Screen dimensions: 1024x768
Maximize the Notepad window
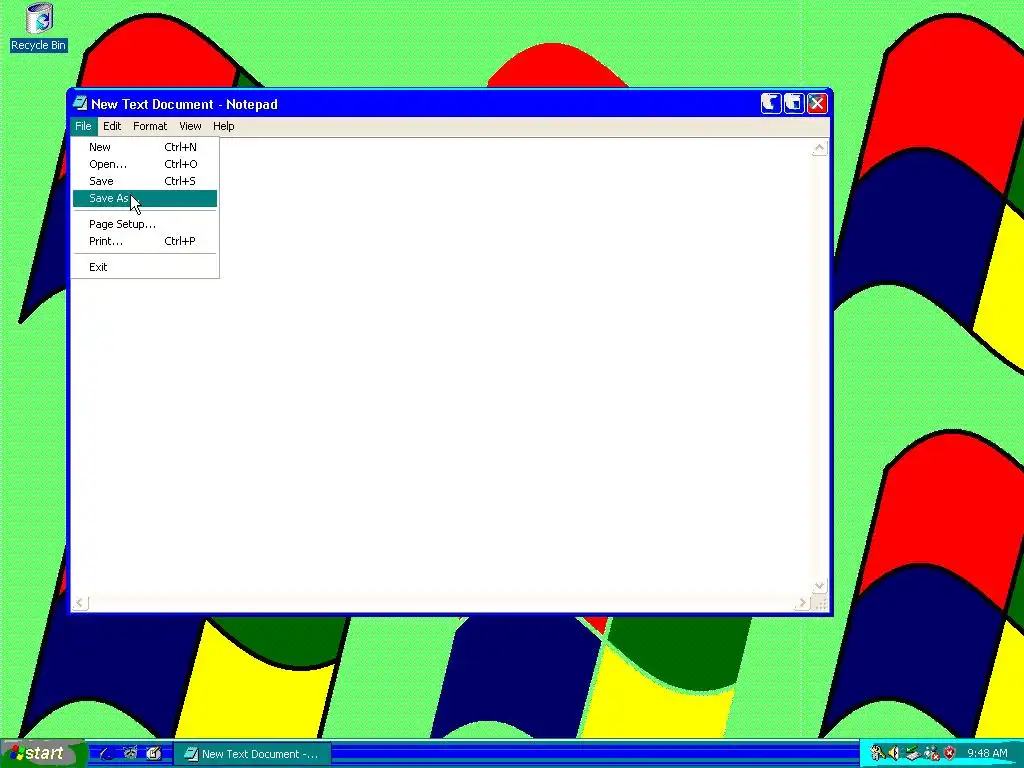[x=793, y=103]
